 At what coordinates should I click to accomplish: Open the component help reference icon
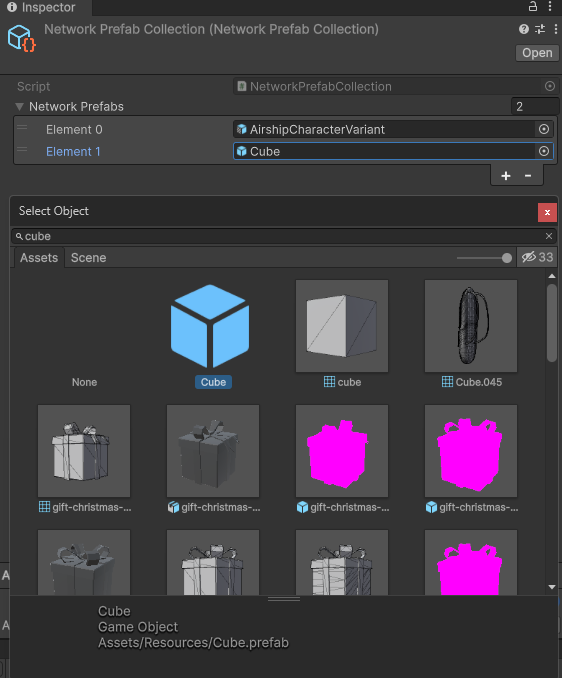[x=524, y=29]
